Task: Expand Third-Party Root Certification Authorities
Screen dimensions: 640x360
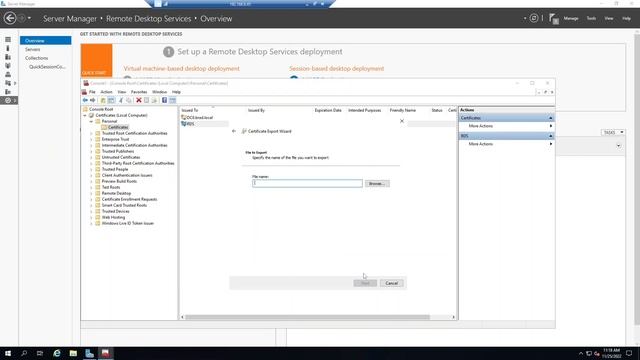Action: (x=91, y=163)
